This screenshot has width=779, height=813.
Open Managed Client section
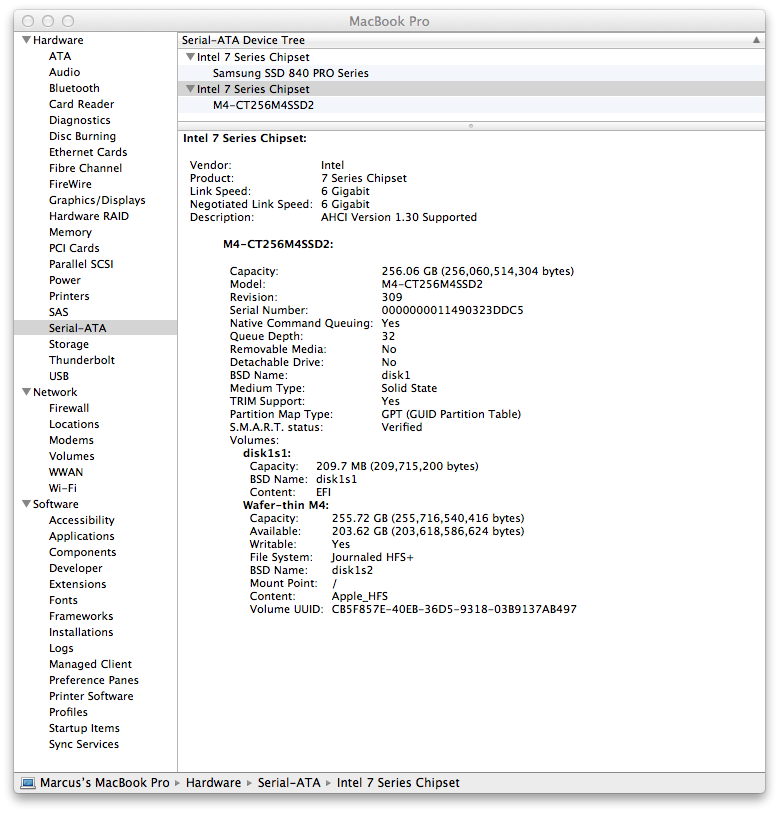[90, 664]
